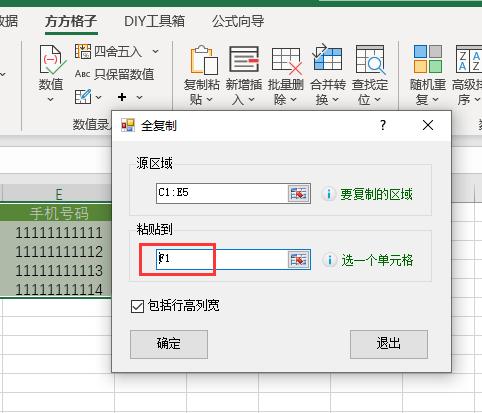The height and width of the screenshot is (413, 482).
Task: Select cell containing 11111111111
Action: pyautogui.click(x=57, y=232)
